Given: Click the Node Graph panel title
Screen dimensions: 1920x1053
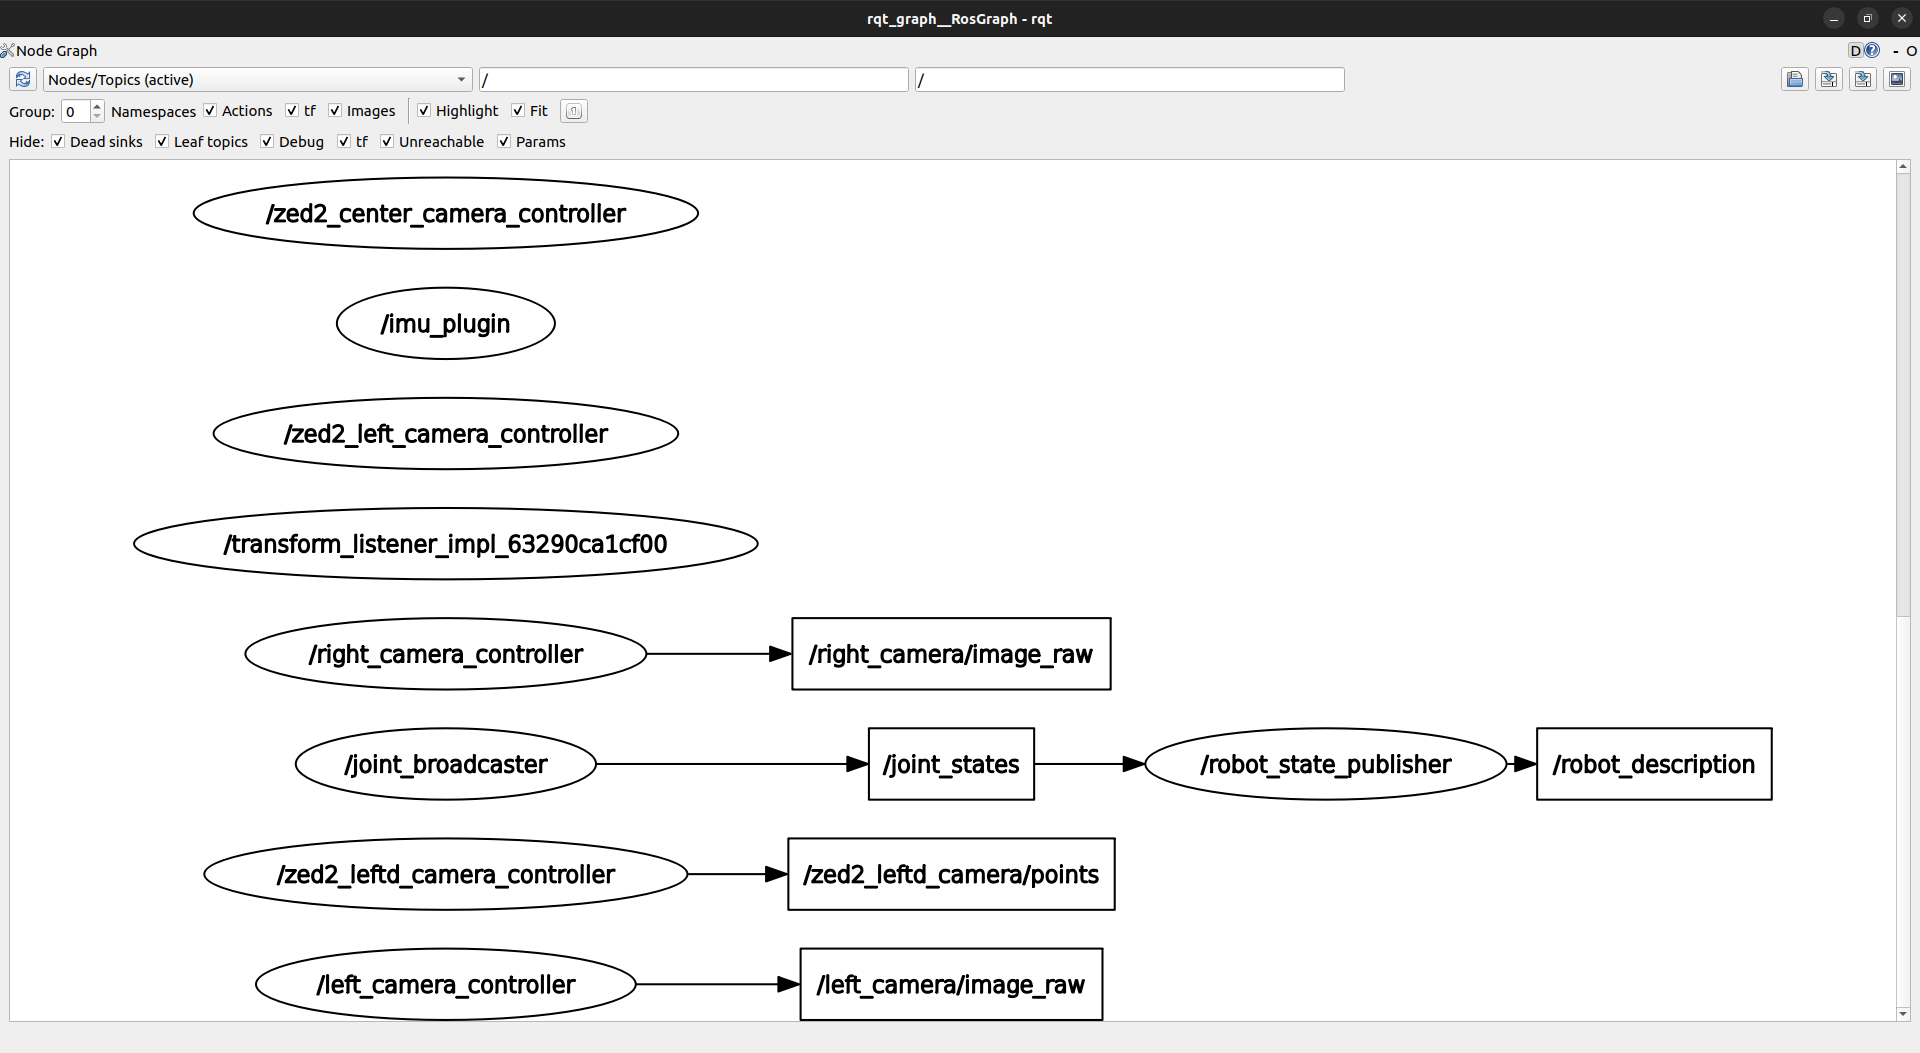Looking at the screenshot, I should 56,50.
